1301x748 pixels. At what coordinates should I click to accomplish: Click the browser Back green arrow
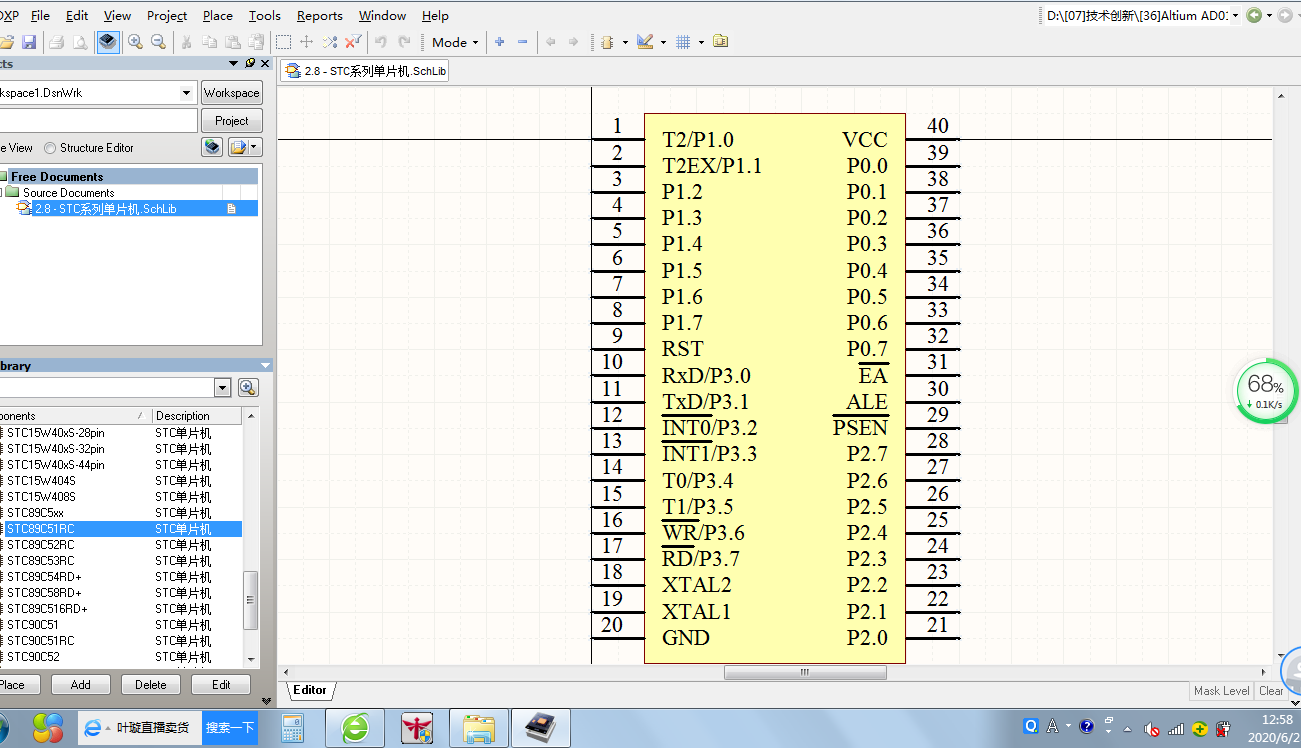point(1254,15)
